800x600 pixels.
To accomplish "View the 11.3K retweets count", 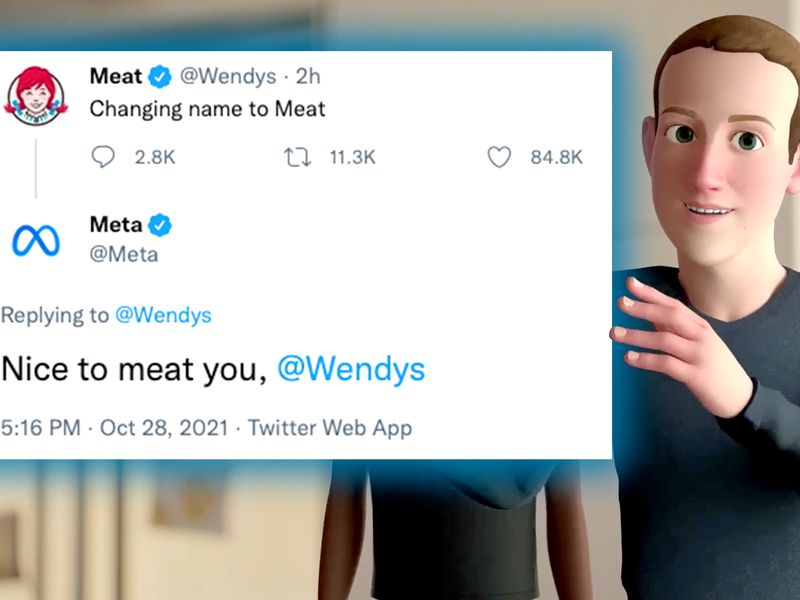I will pyautogui.click(x=353, y=157).
